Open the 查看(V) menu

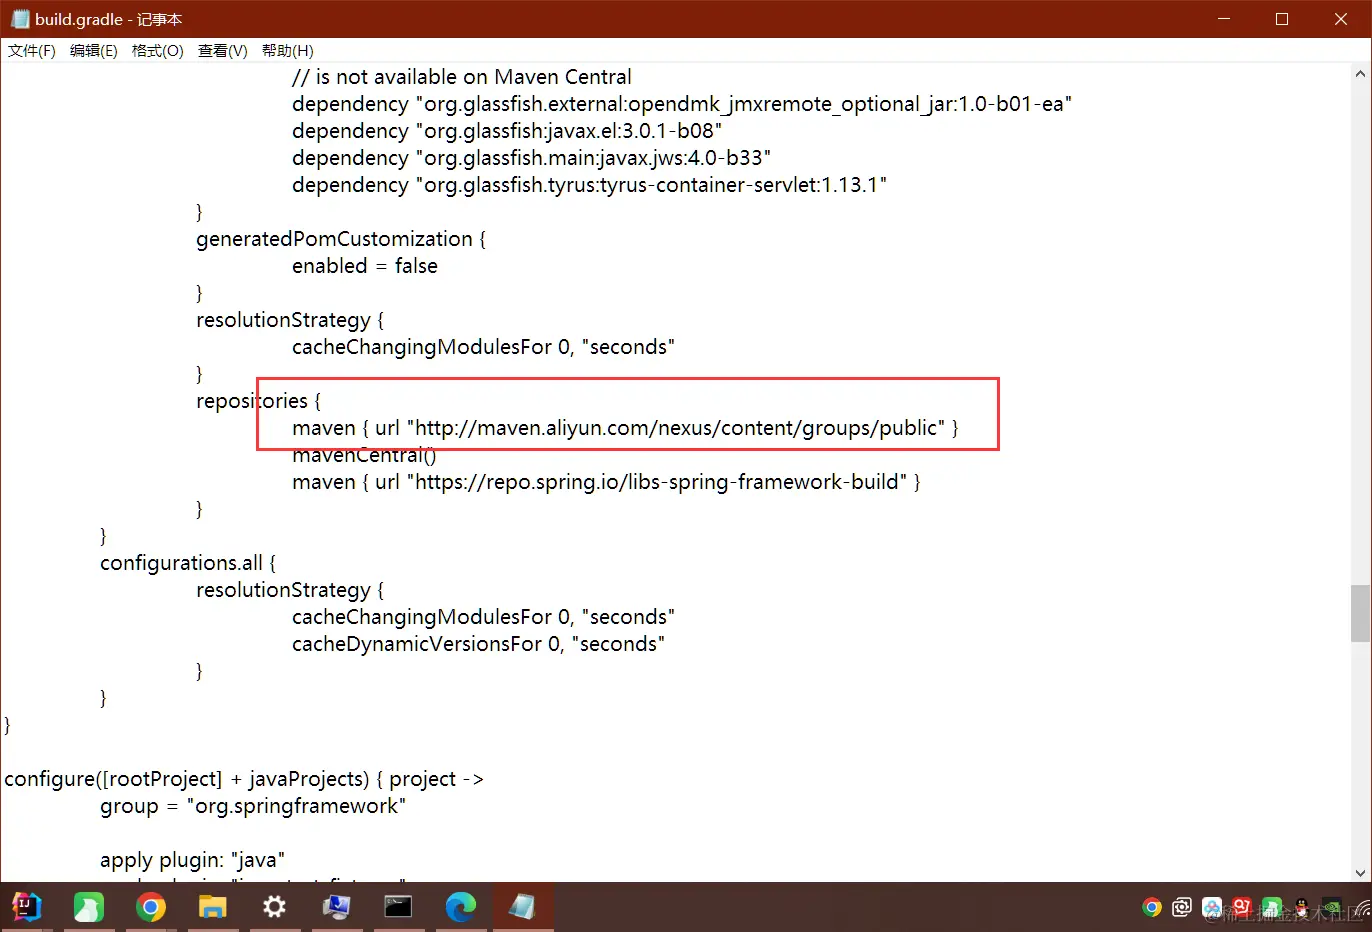(222, 51)
